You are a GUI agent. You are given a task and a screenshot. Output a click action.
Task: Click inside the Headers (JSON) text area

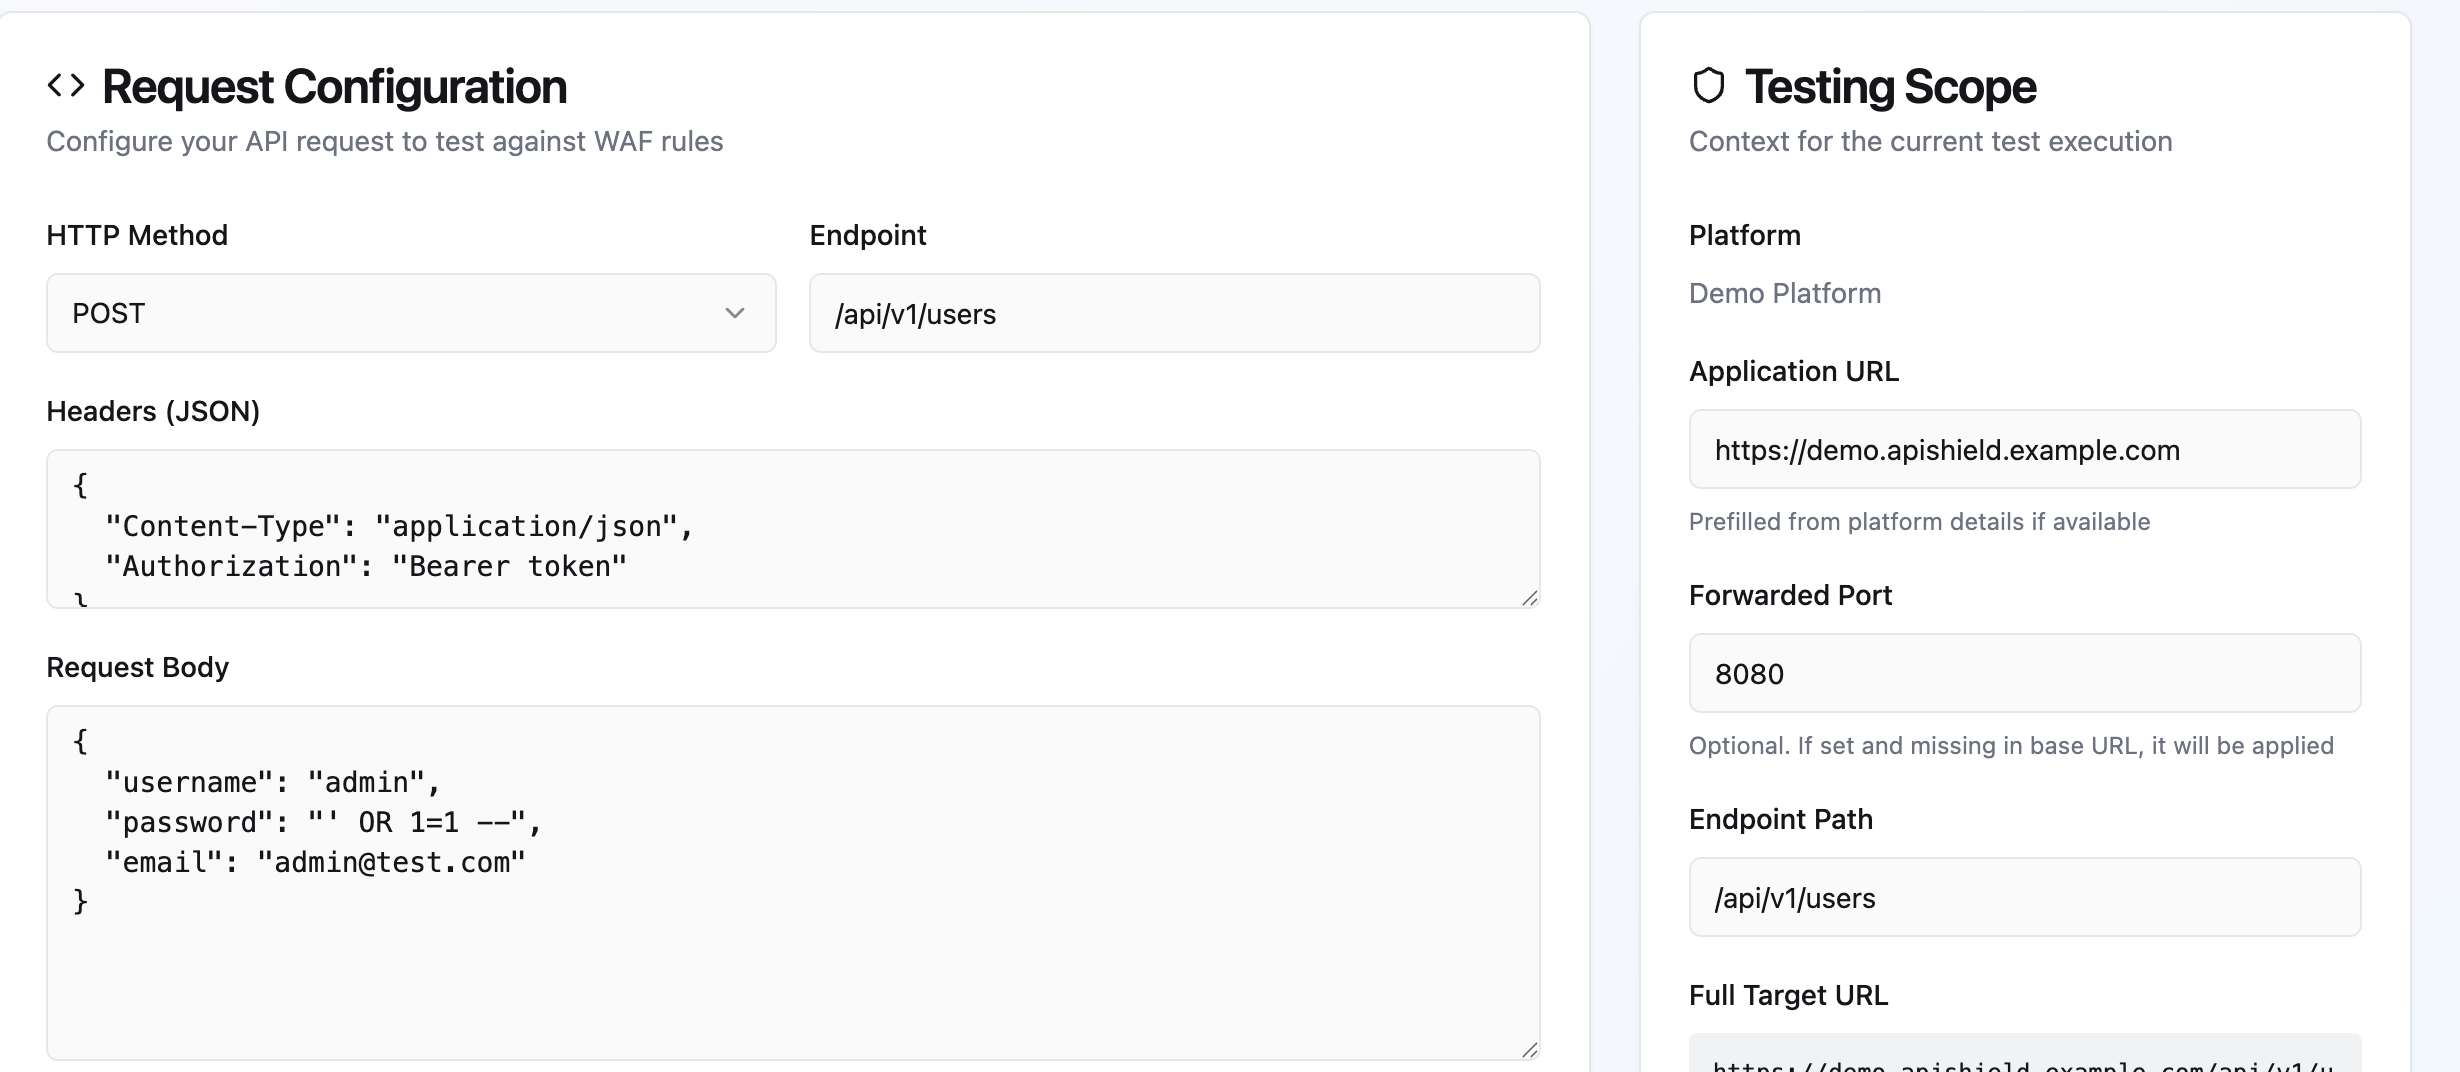coord(790,525)
